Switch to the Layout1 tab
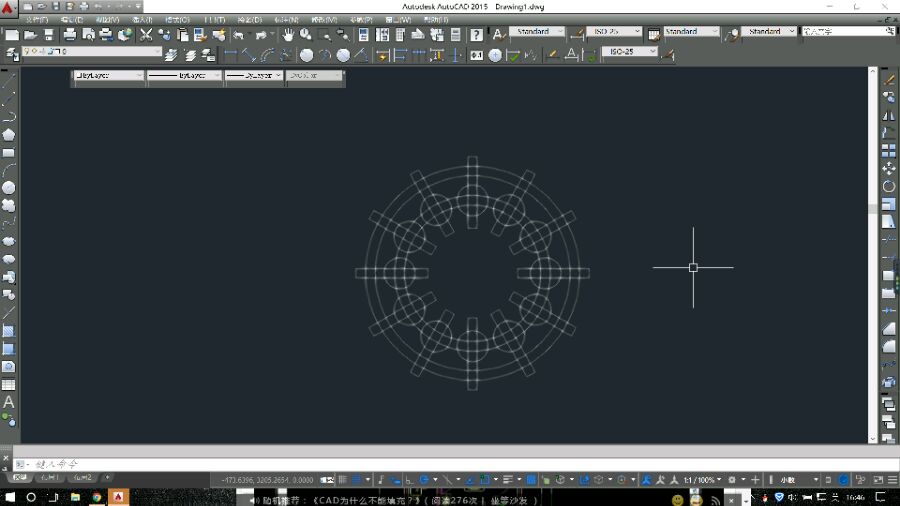Screen dimensions: 900x506 (49, 477)
